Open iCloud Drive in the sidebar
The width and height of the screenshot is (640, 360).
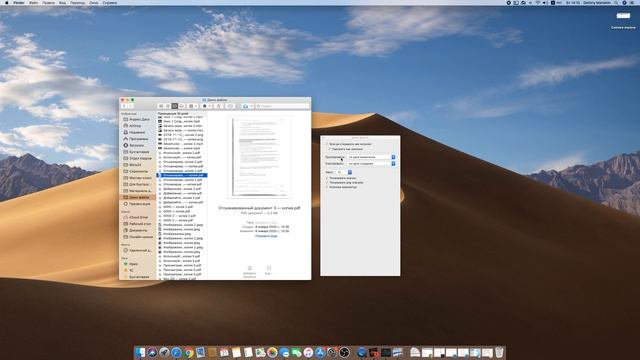[x=138, y=217]
